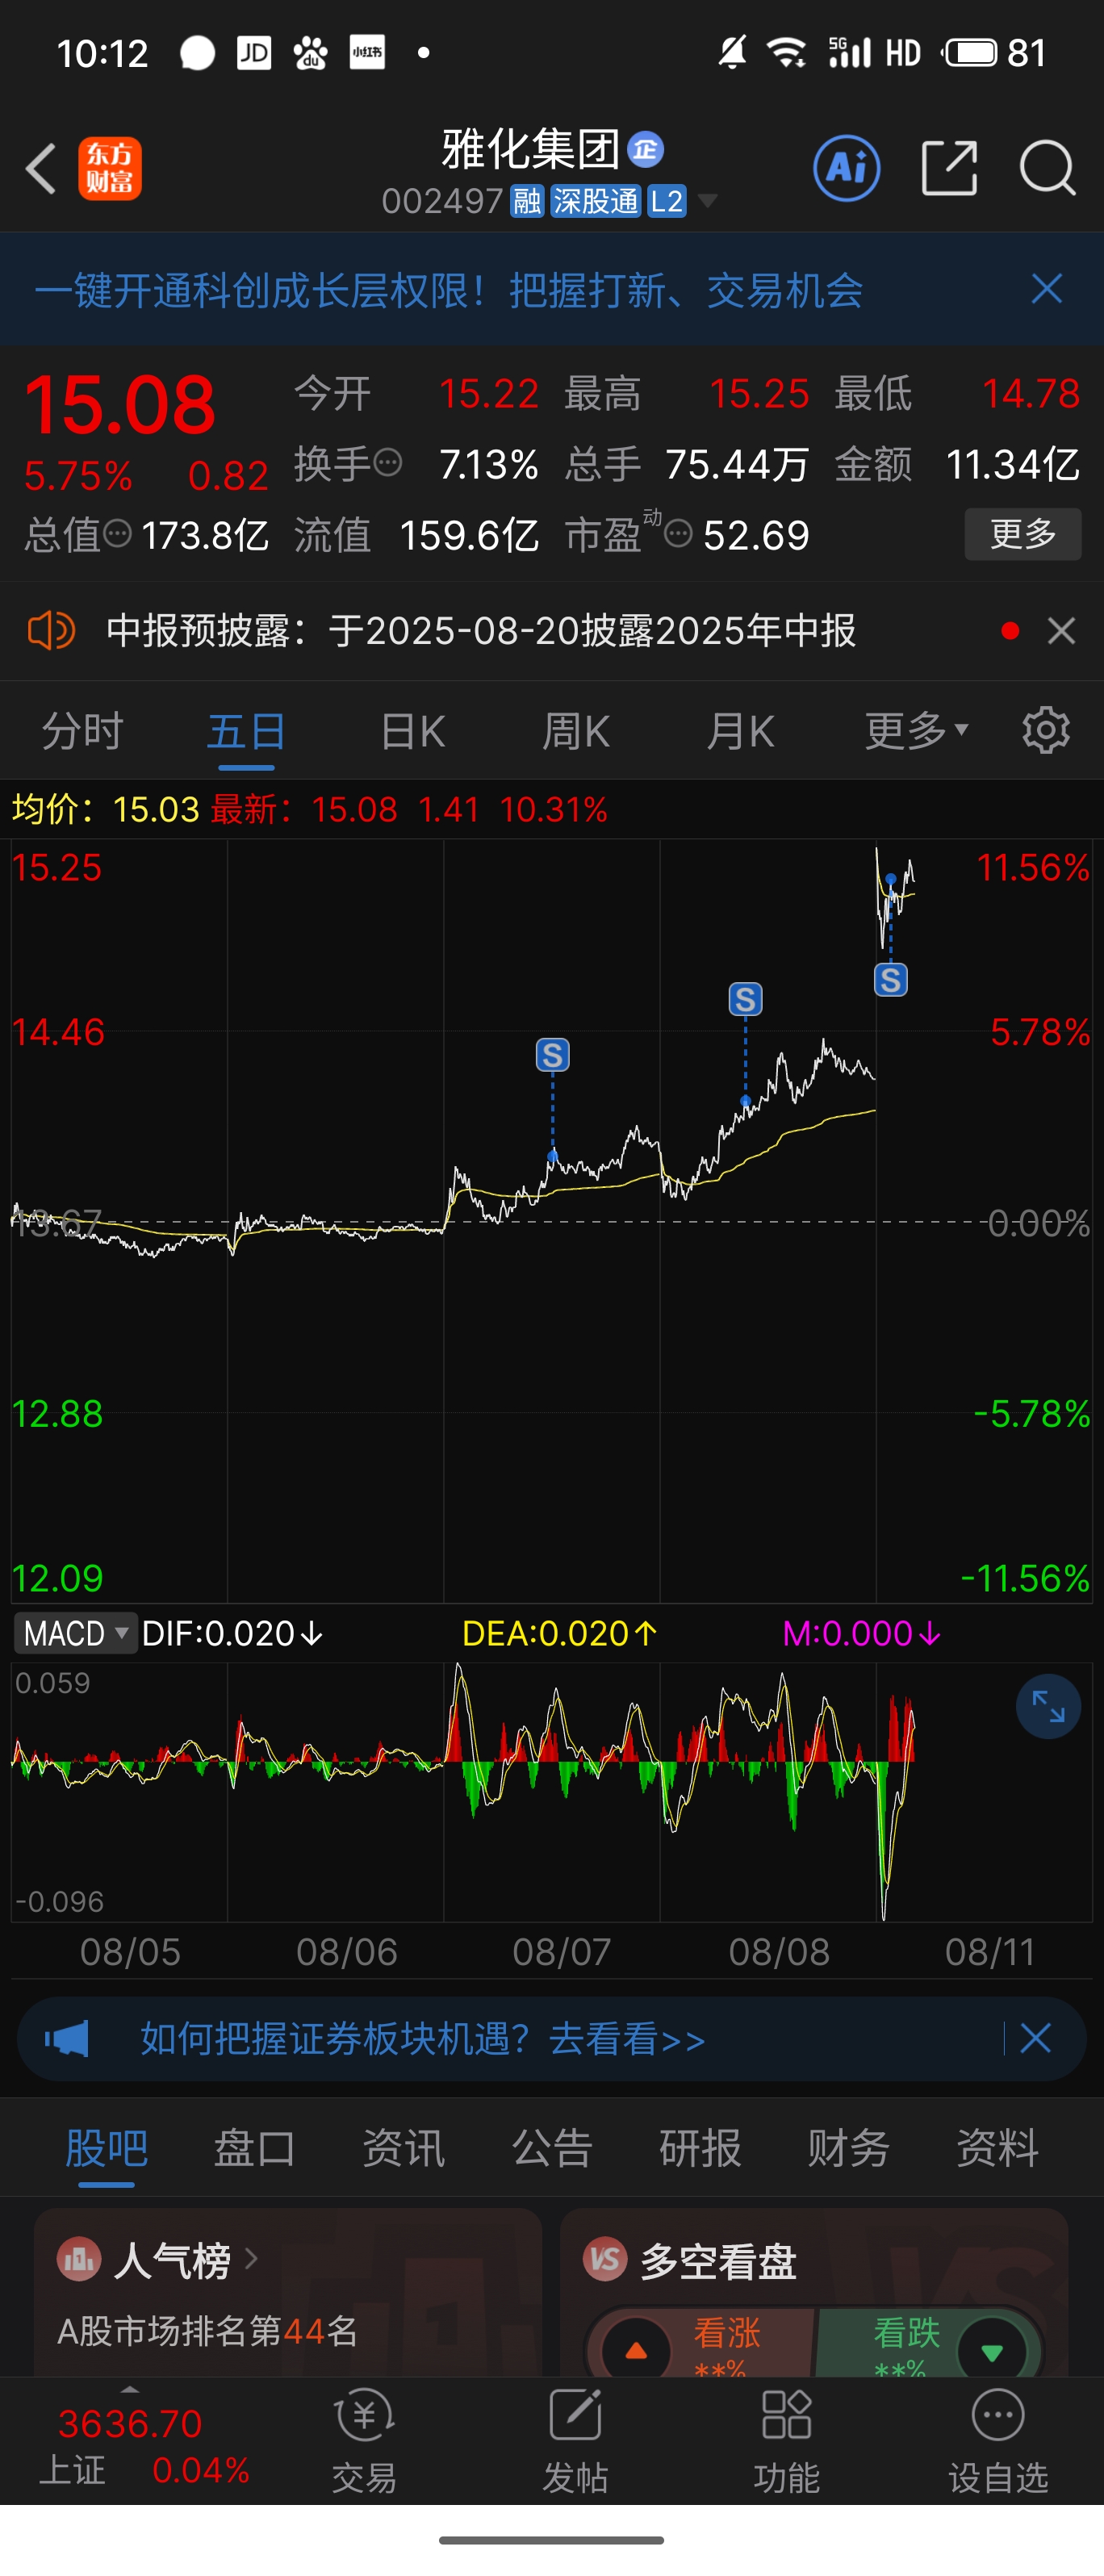Tap the S marker on 08/08
This screenshot has height=2576, width=1104.
[x=745, y=999]
